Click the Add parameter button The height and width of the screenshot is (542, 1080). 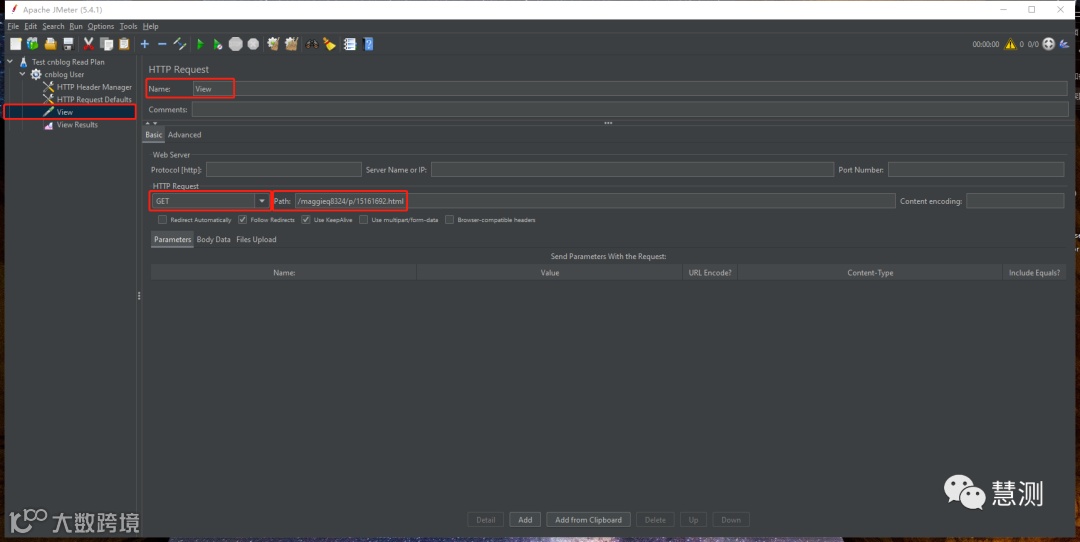coord(525,520)
